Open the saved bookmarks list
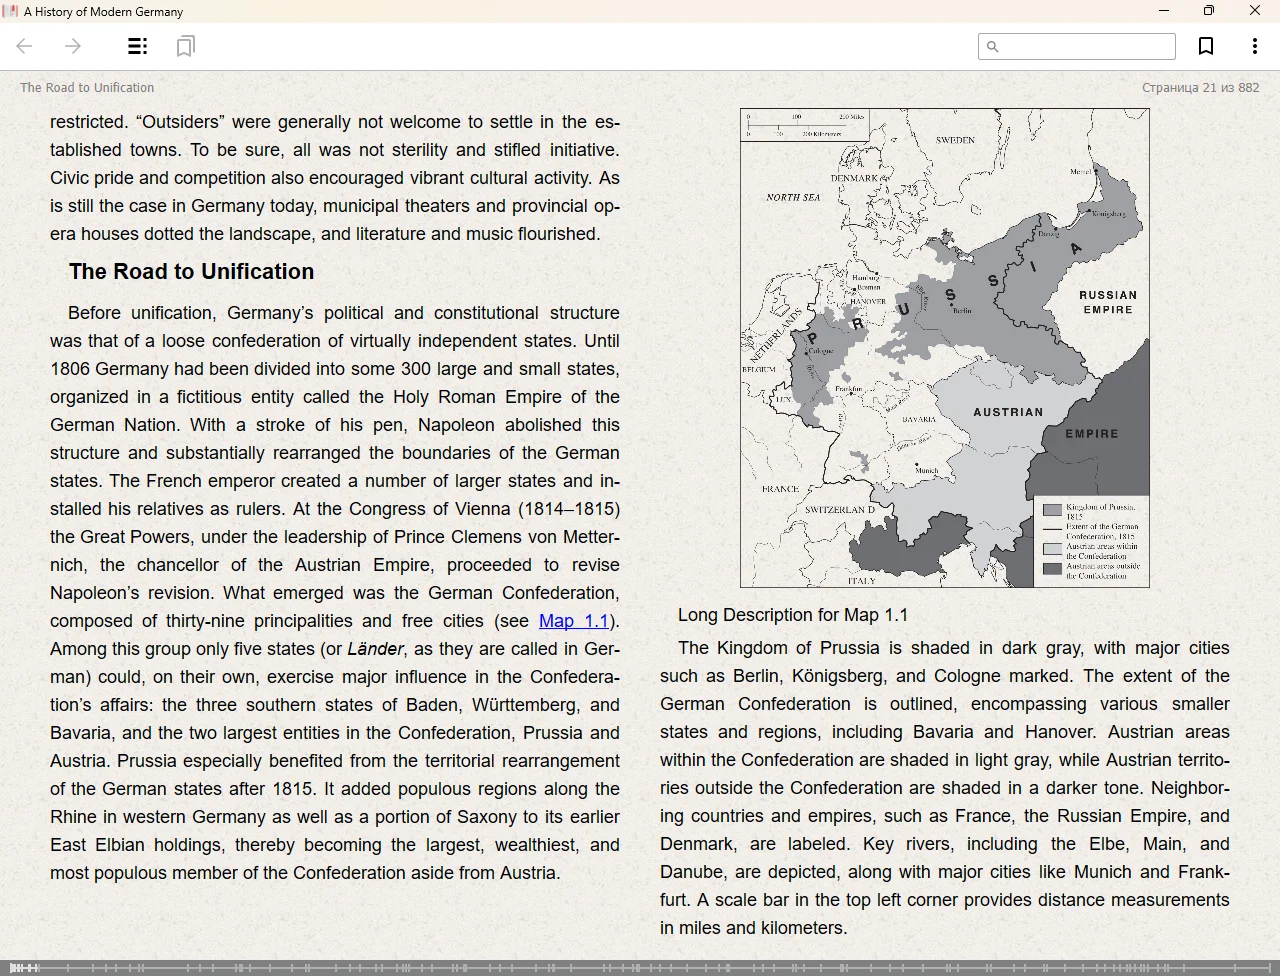 coord(185,46)
